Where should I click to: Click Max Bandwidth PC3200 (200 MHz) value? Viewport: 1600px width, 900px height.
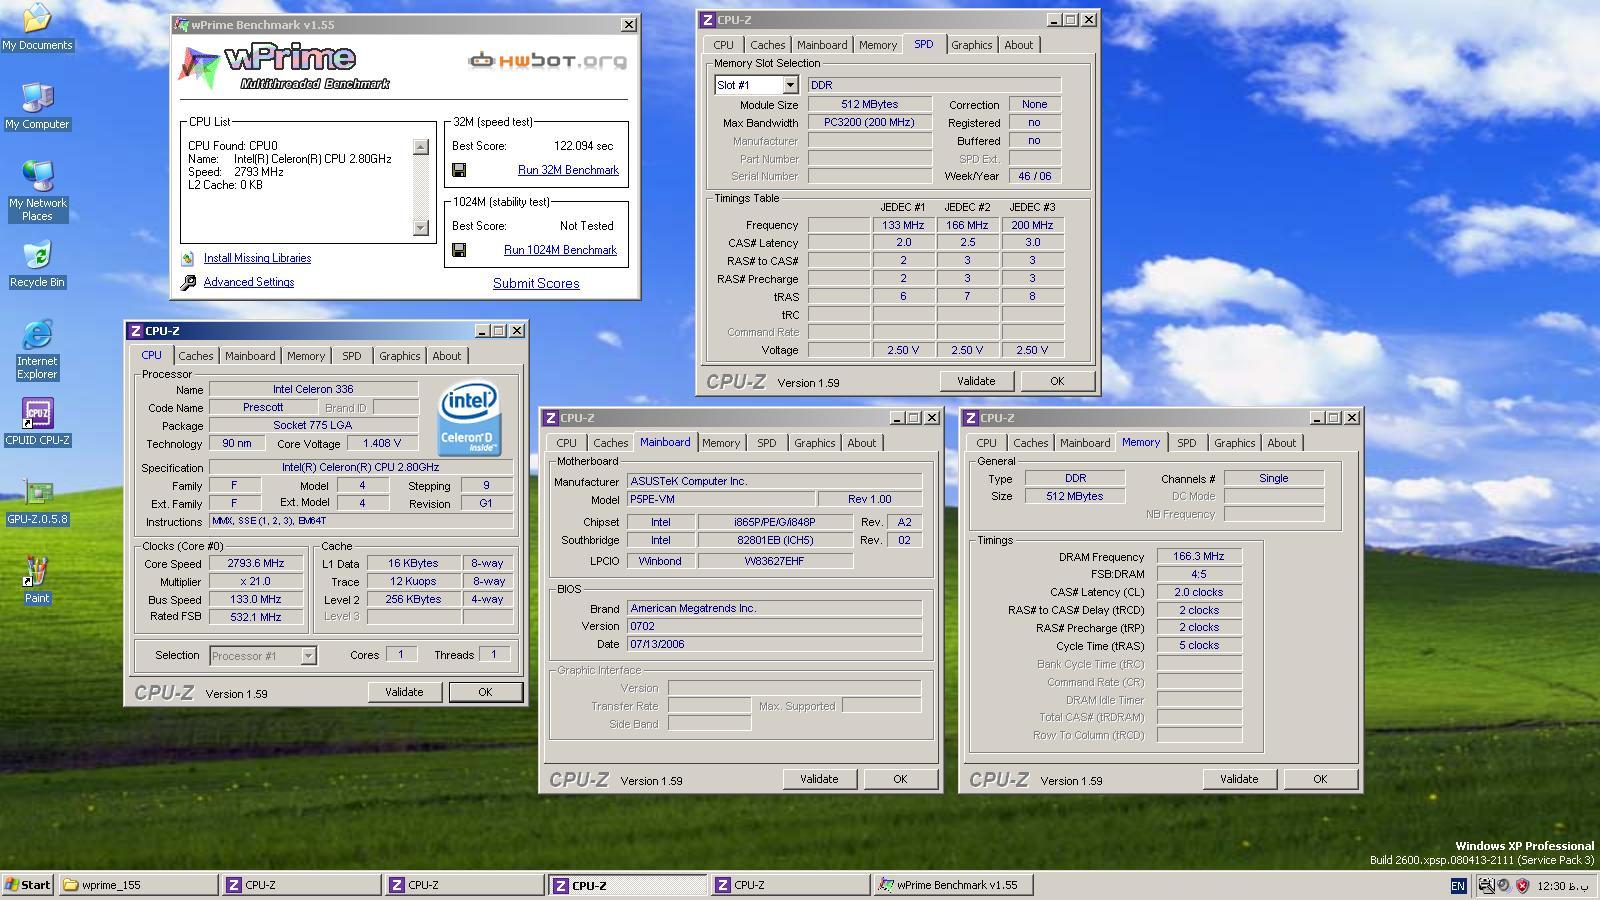click(x=869, y=122)
